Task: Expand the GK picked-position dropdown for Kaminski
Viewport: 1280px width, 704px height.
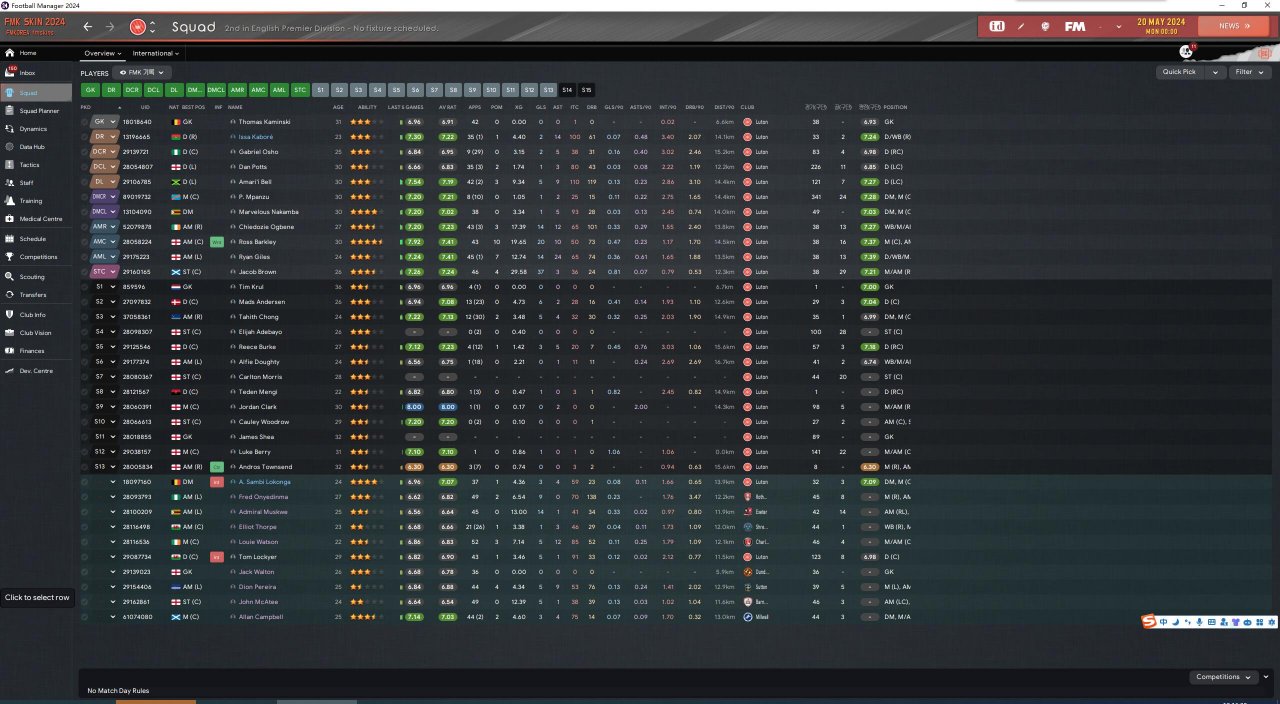Action: pyautogui.click(x=104, y=122)
